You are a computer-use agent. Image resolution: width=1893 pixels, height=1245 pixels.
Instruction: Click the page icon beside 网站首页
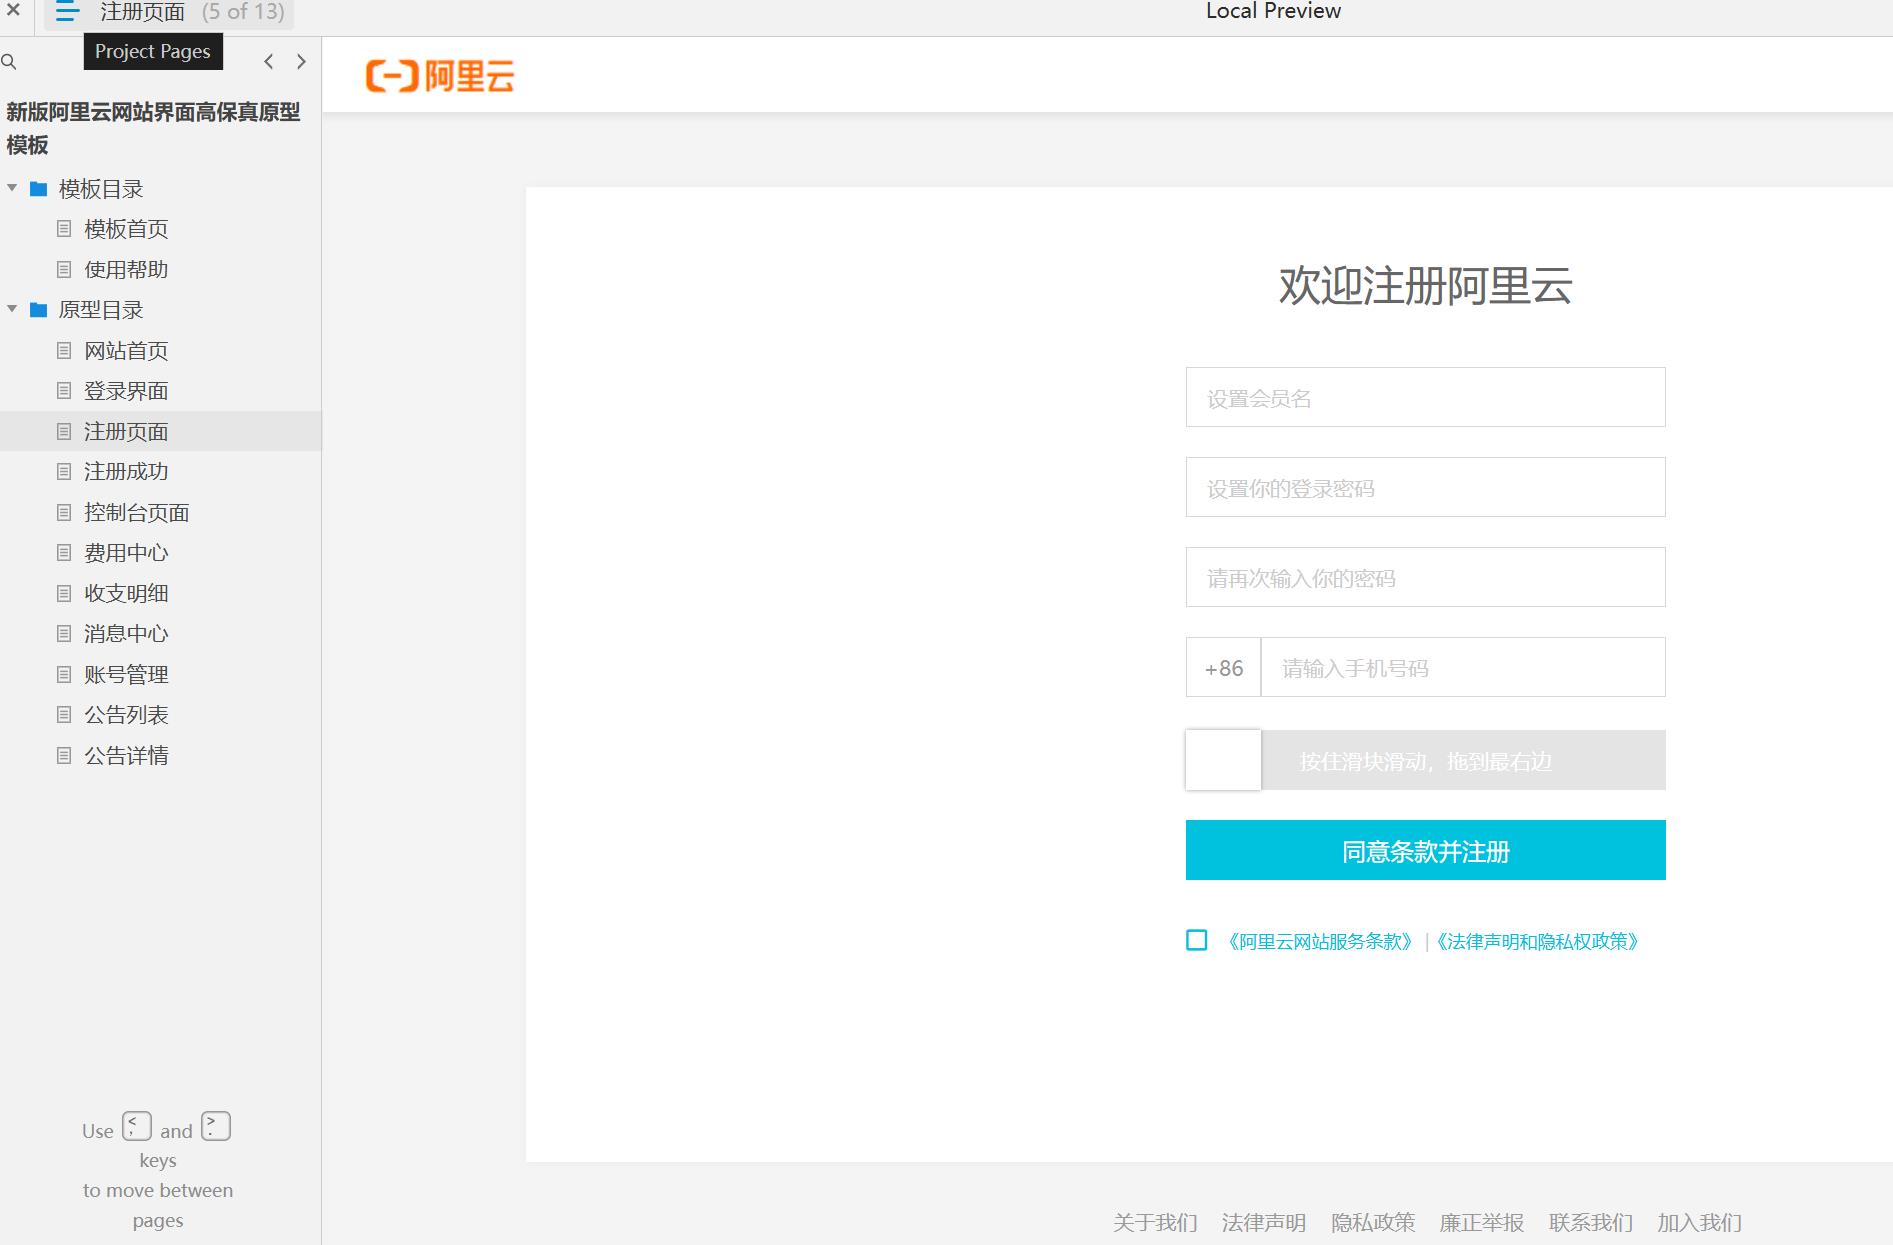(x=64, y=351)
